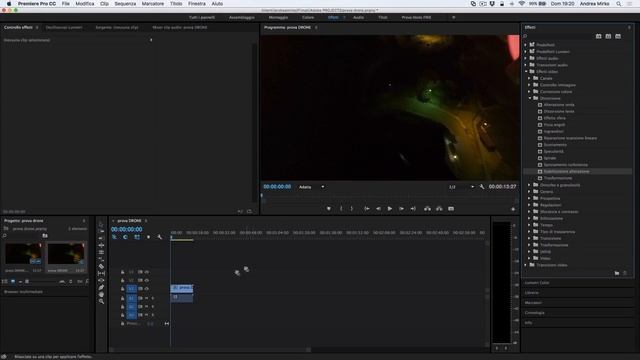Click YUV Effects filter icon in Effects panel
The image size is (640, 360).
[x=618, y=36]
